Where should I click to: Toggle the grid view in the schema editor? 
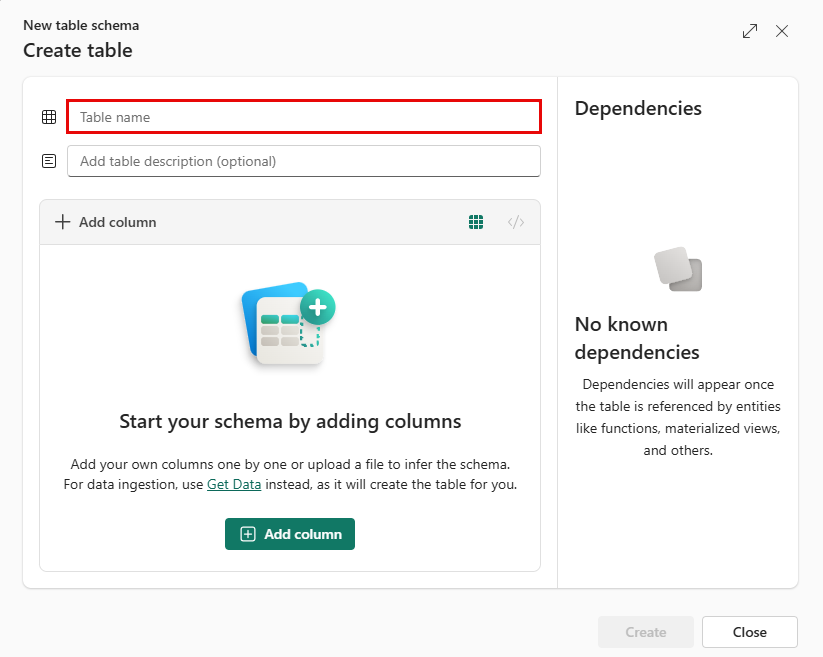coord(476,221)
